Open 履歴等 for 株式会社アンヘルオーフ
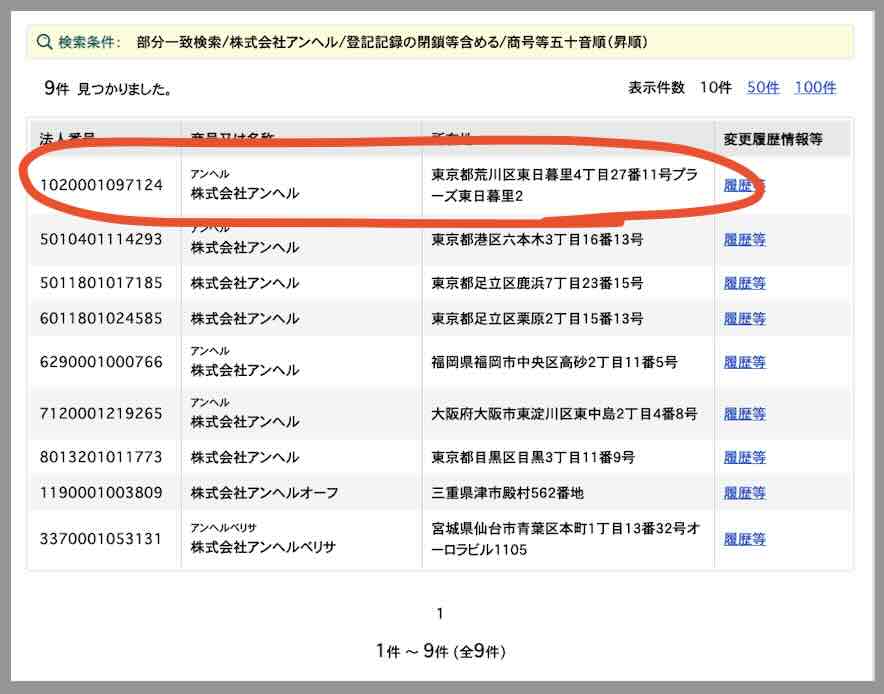 pos(744,493)
